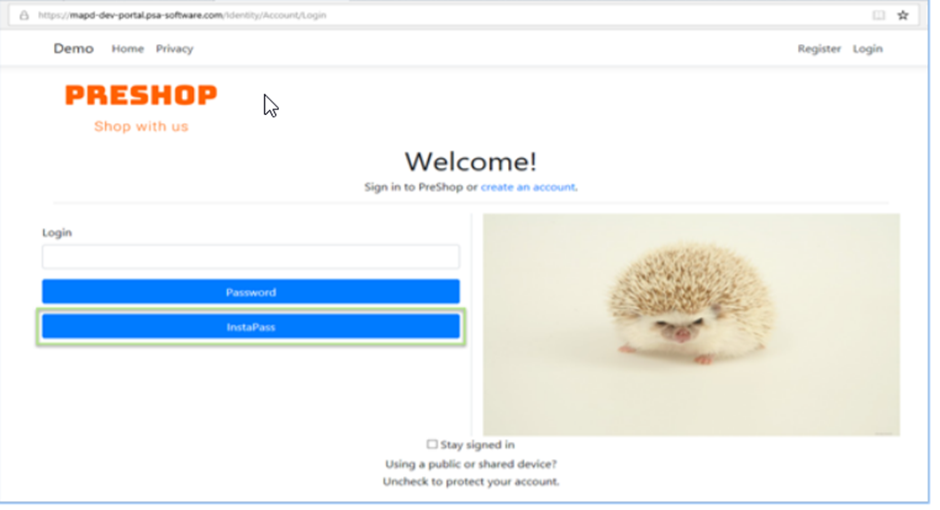Click the PRESHOP logo
The height and width of the screenshot is (510, 940).
pos(141,96)
